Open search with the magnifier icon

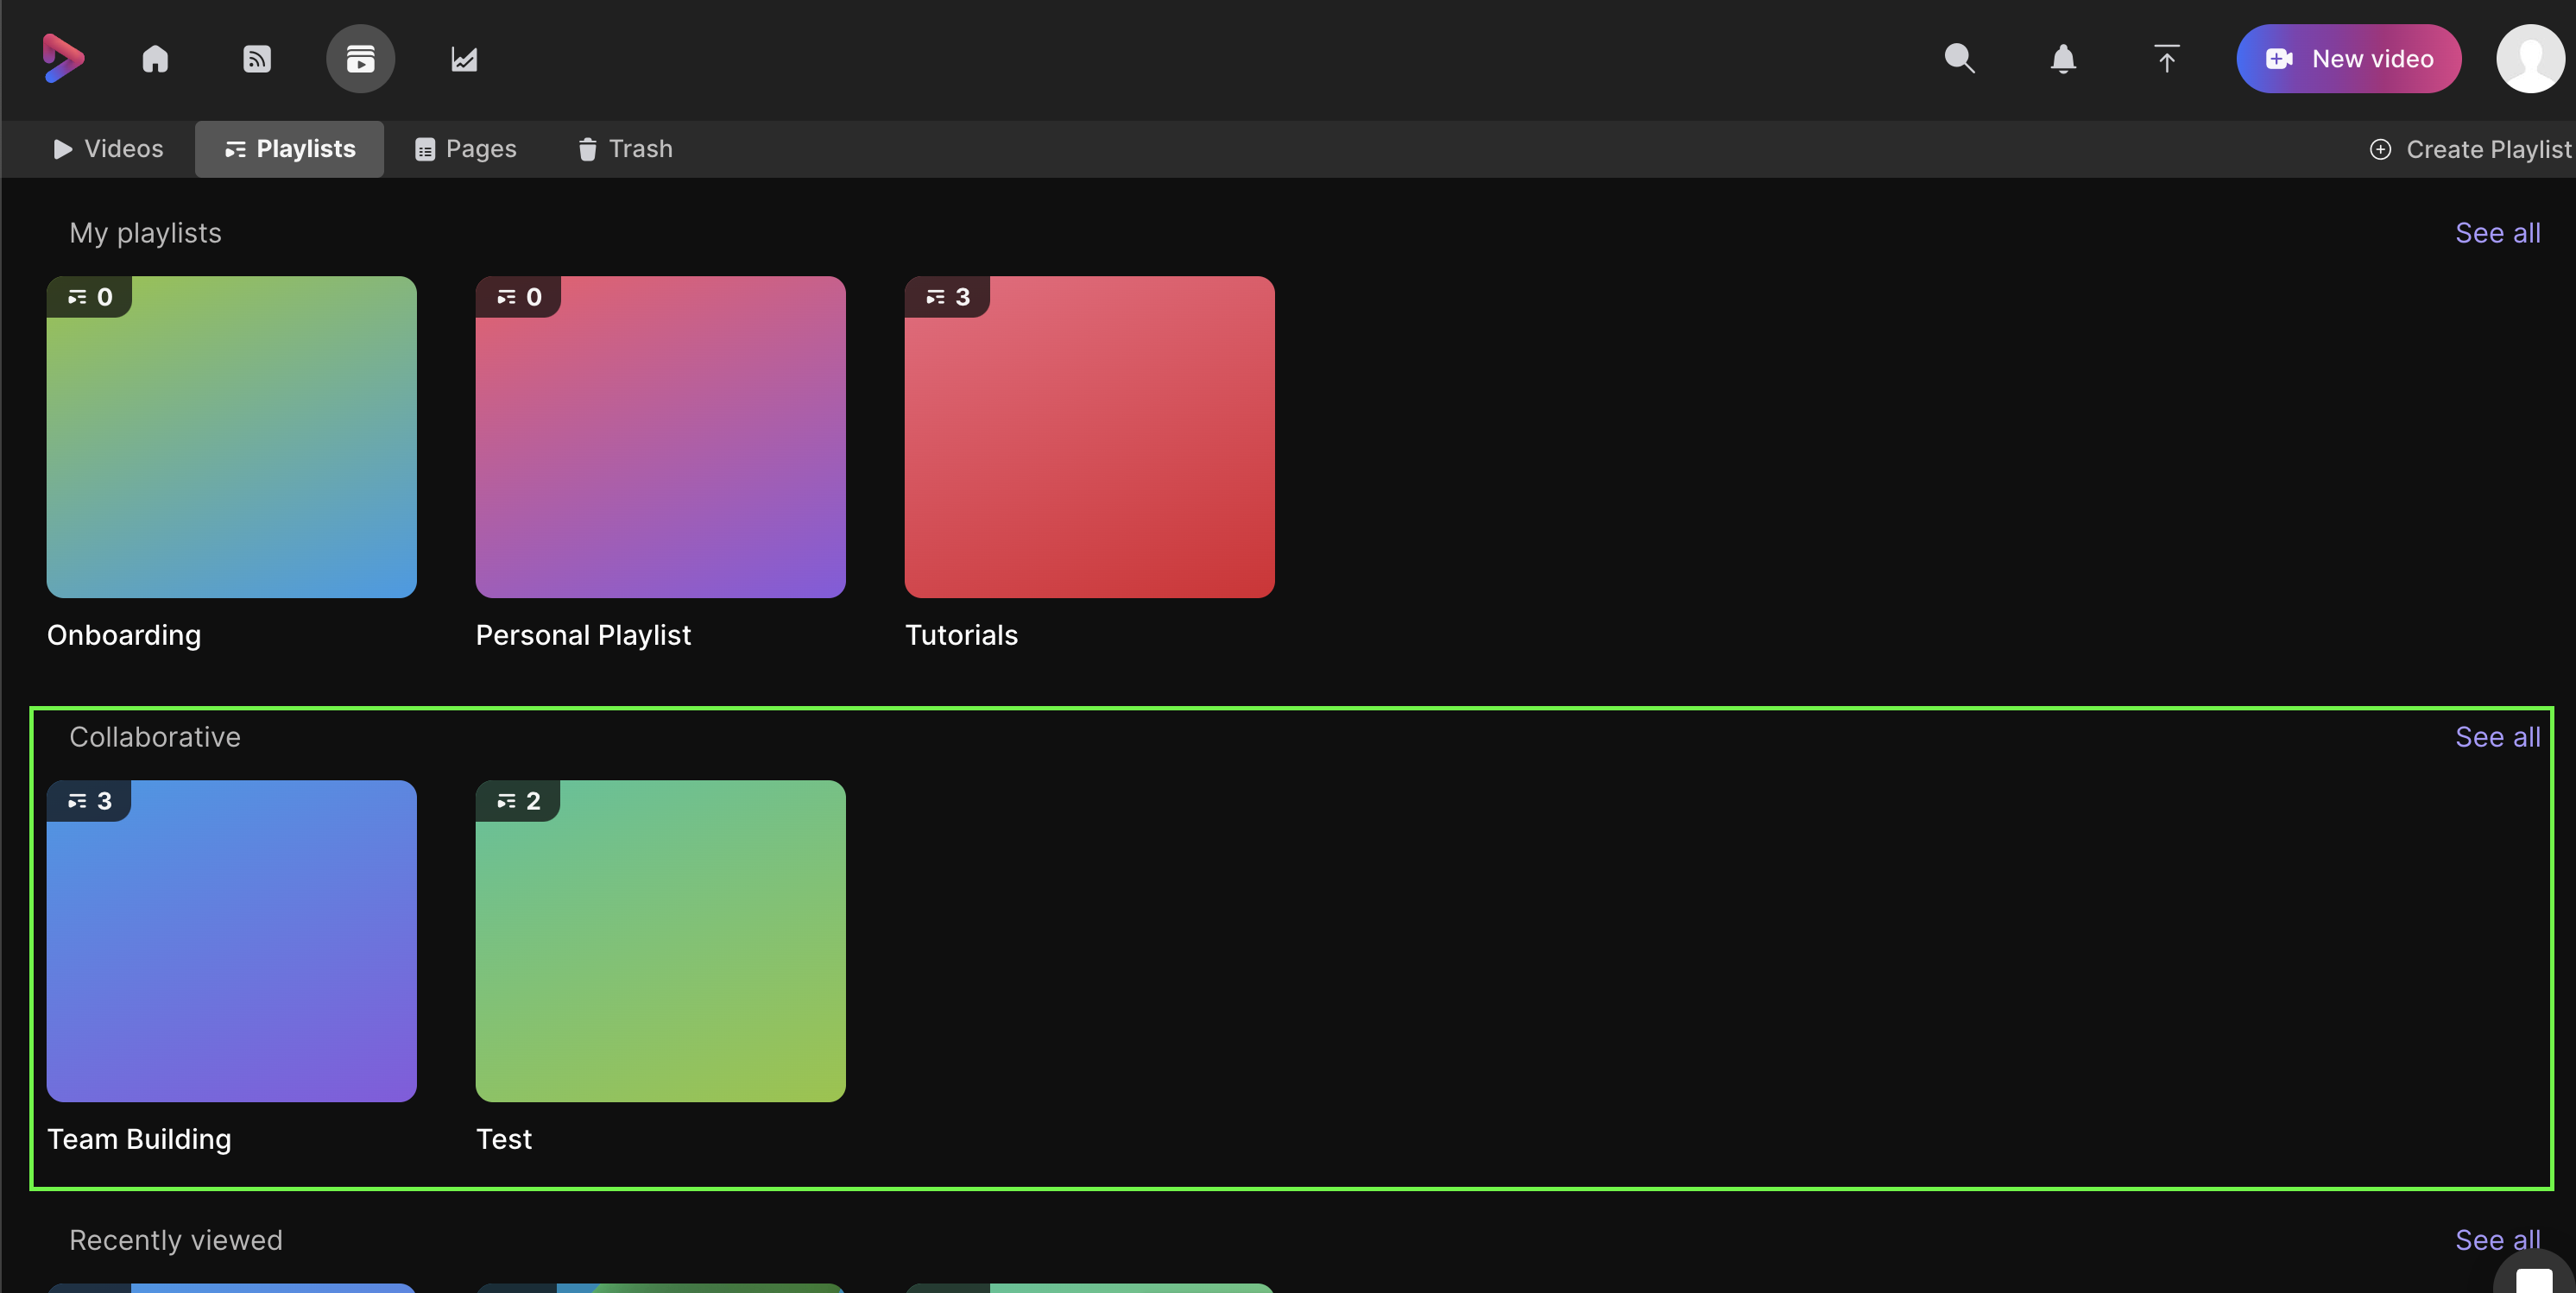click(x=1959, y=59)
